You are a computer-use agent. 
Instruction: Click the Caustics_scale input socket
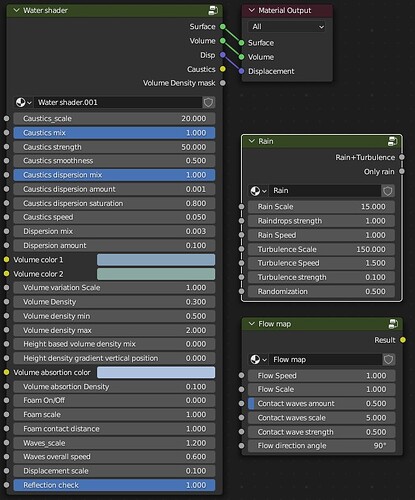tap(6, 118)
